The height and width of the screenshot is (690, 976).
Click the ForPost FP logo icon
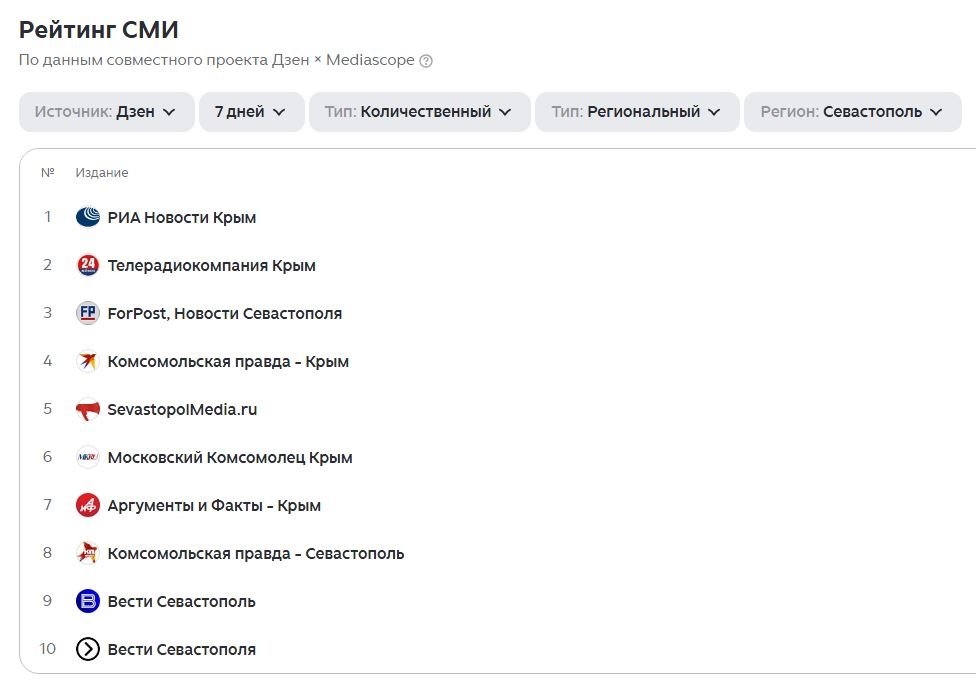click(x=88, y=313)
